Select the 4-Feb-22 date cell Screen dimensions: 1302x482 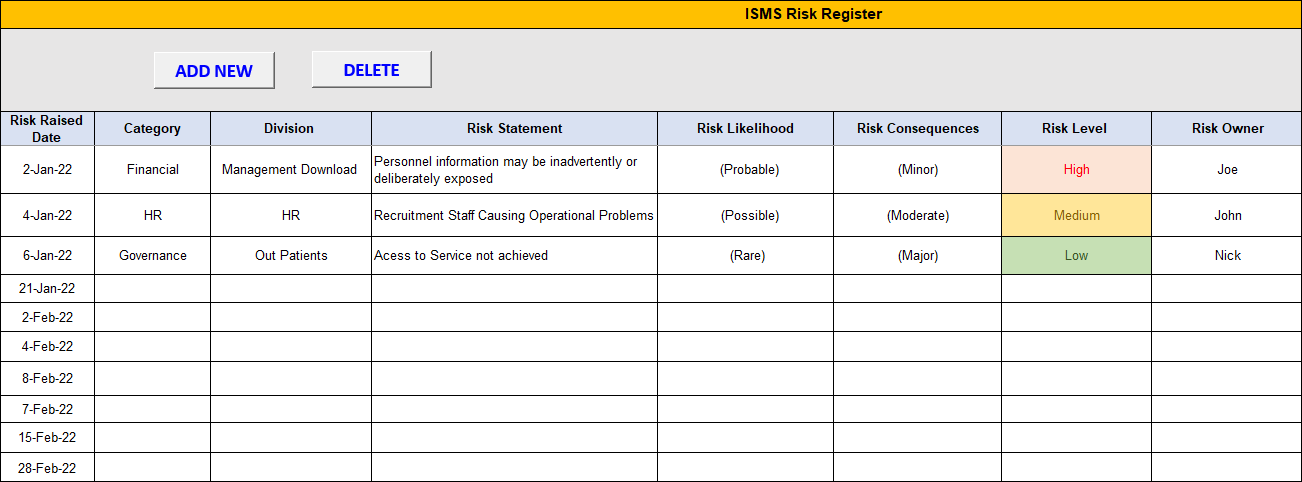click(x=47, y=346)
